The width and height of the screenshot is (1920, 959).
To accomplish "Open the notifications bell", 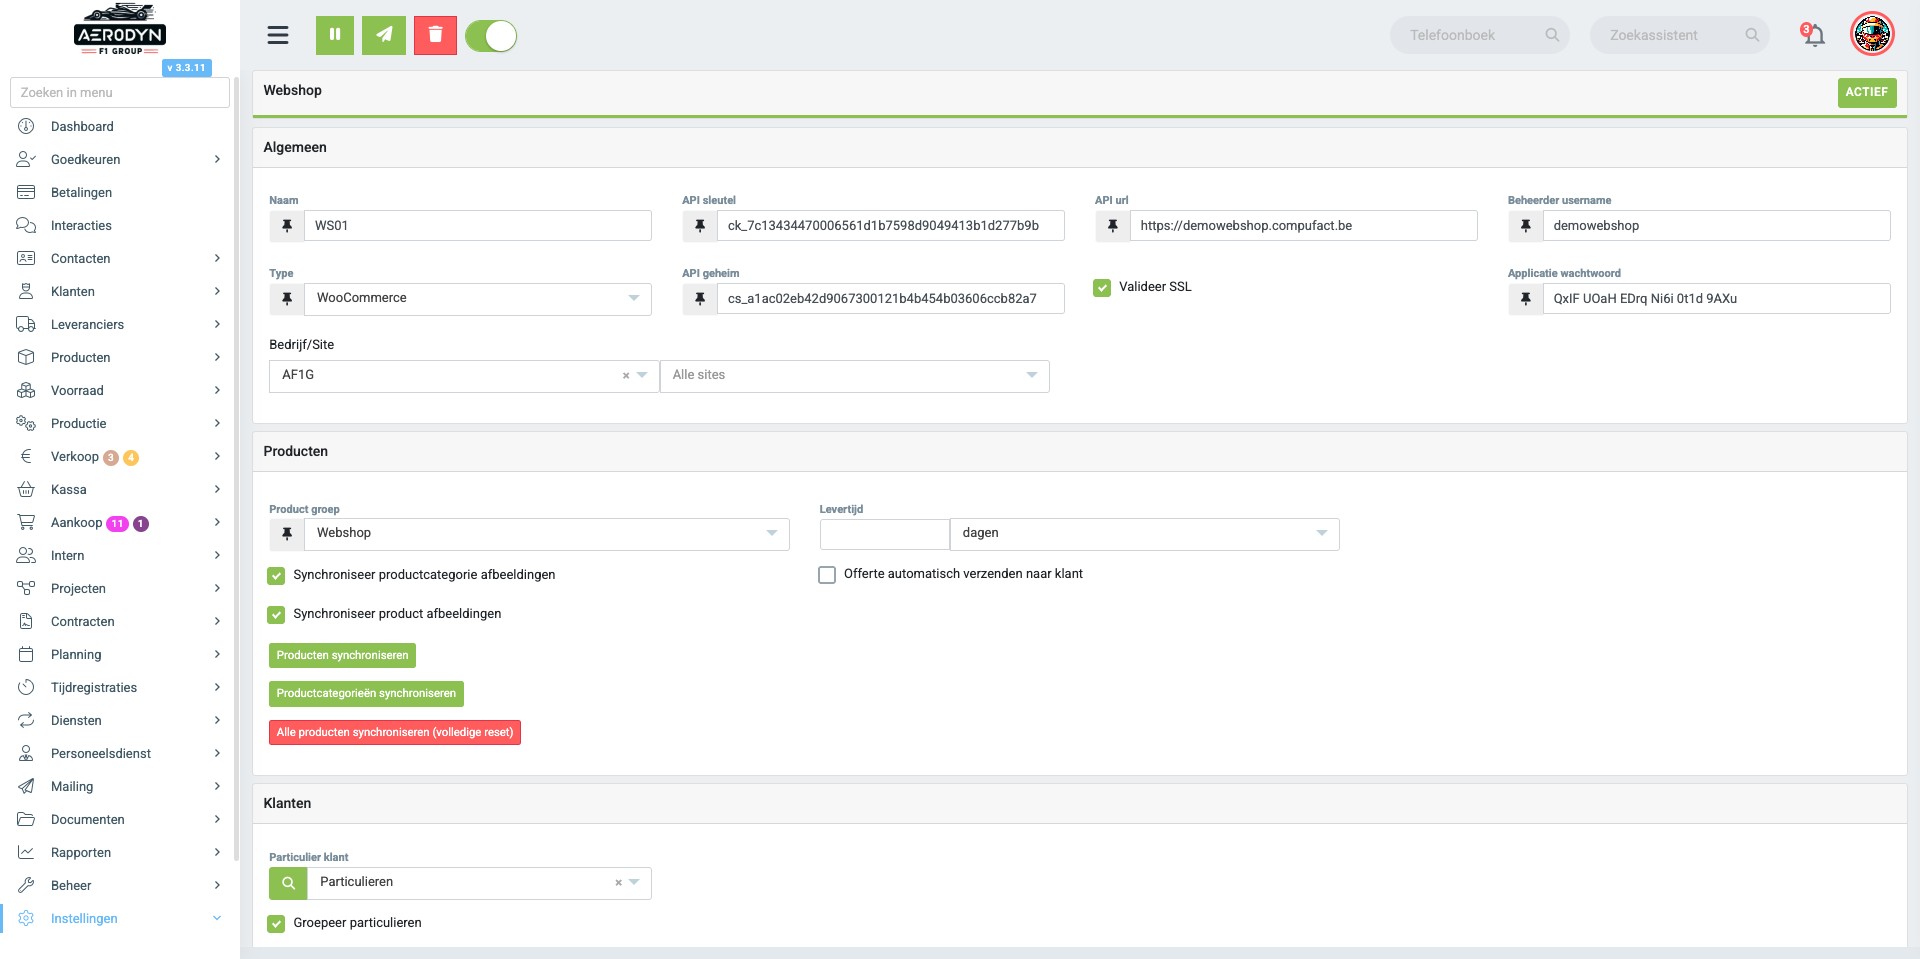I will (x=1813, y=35).
